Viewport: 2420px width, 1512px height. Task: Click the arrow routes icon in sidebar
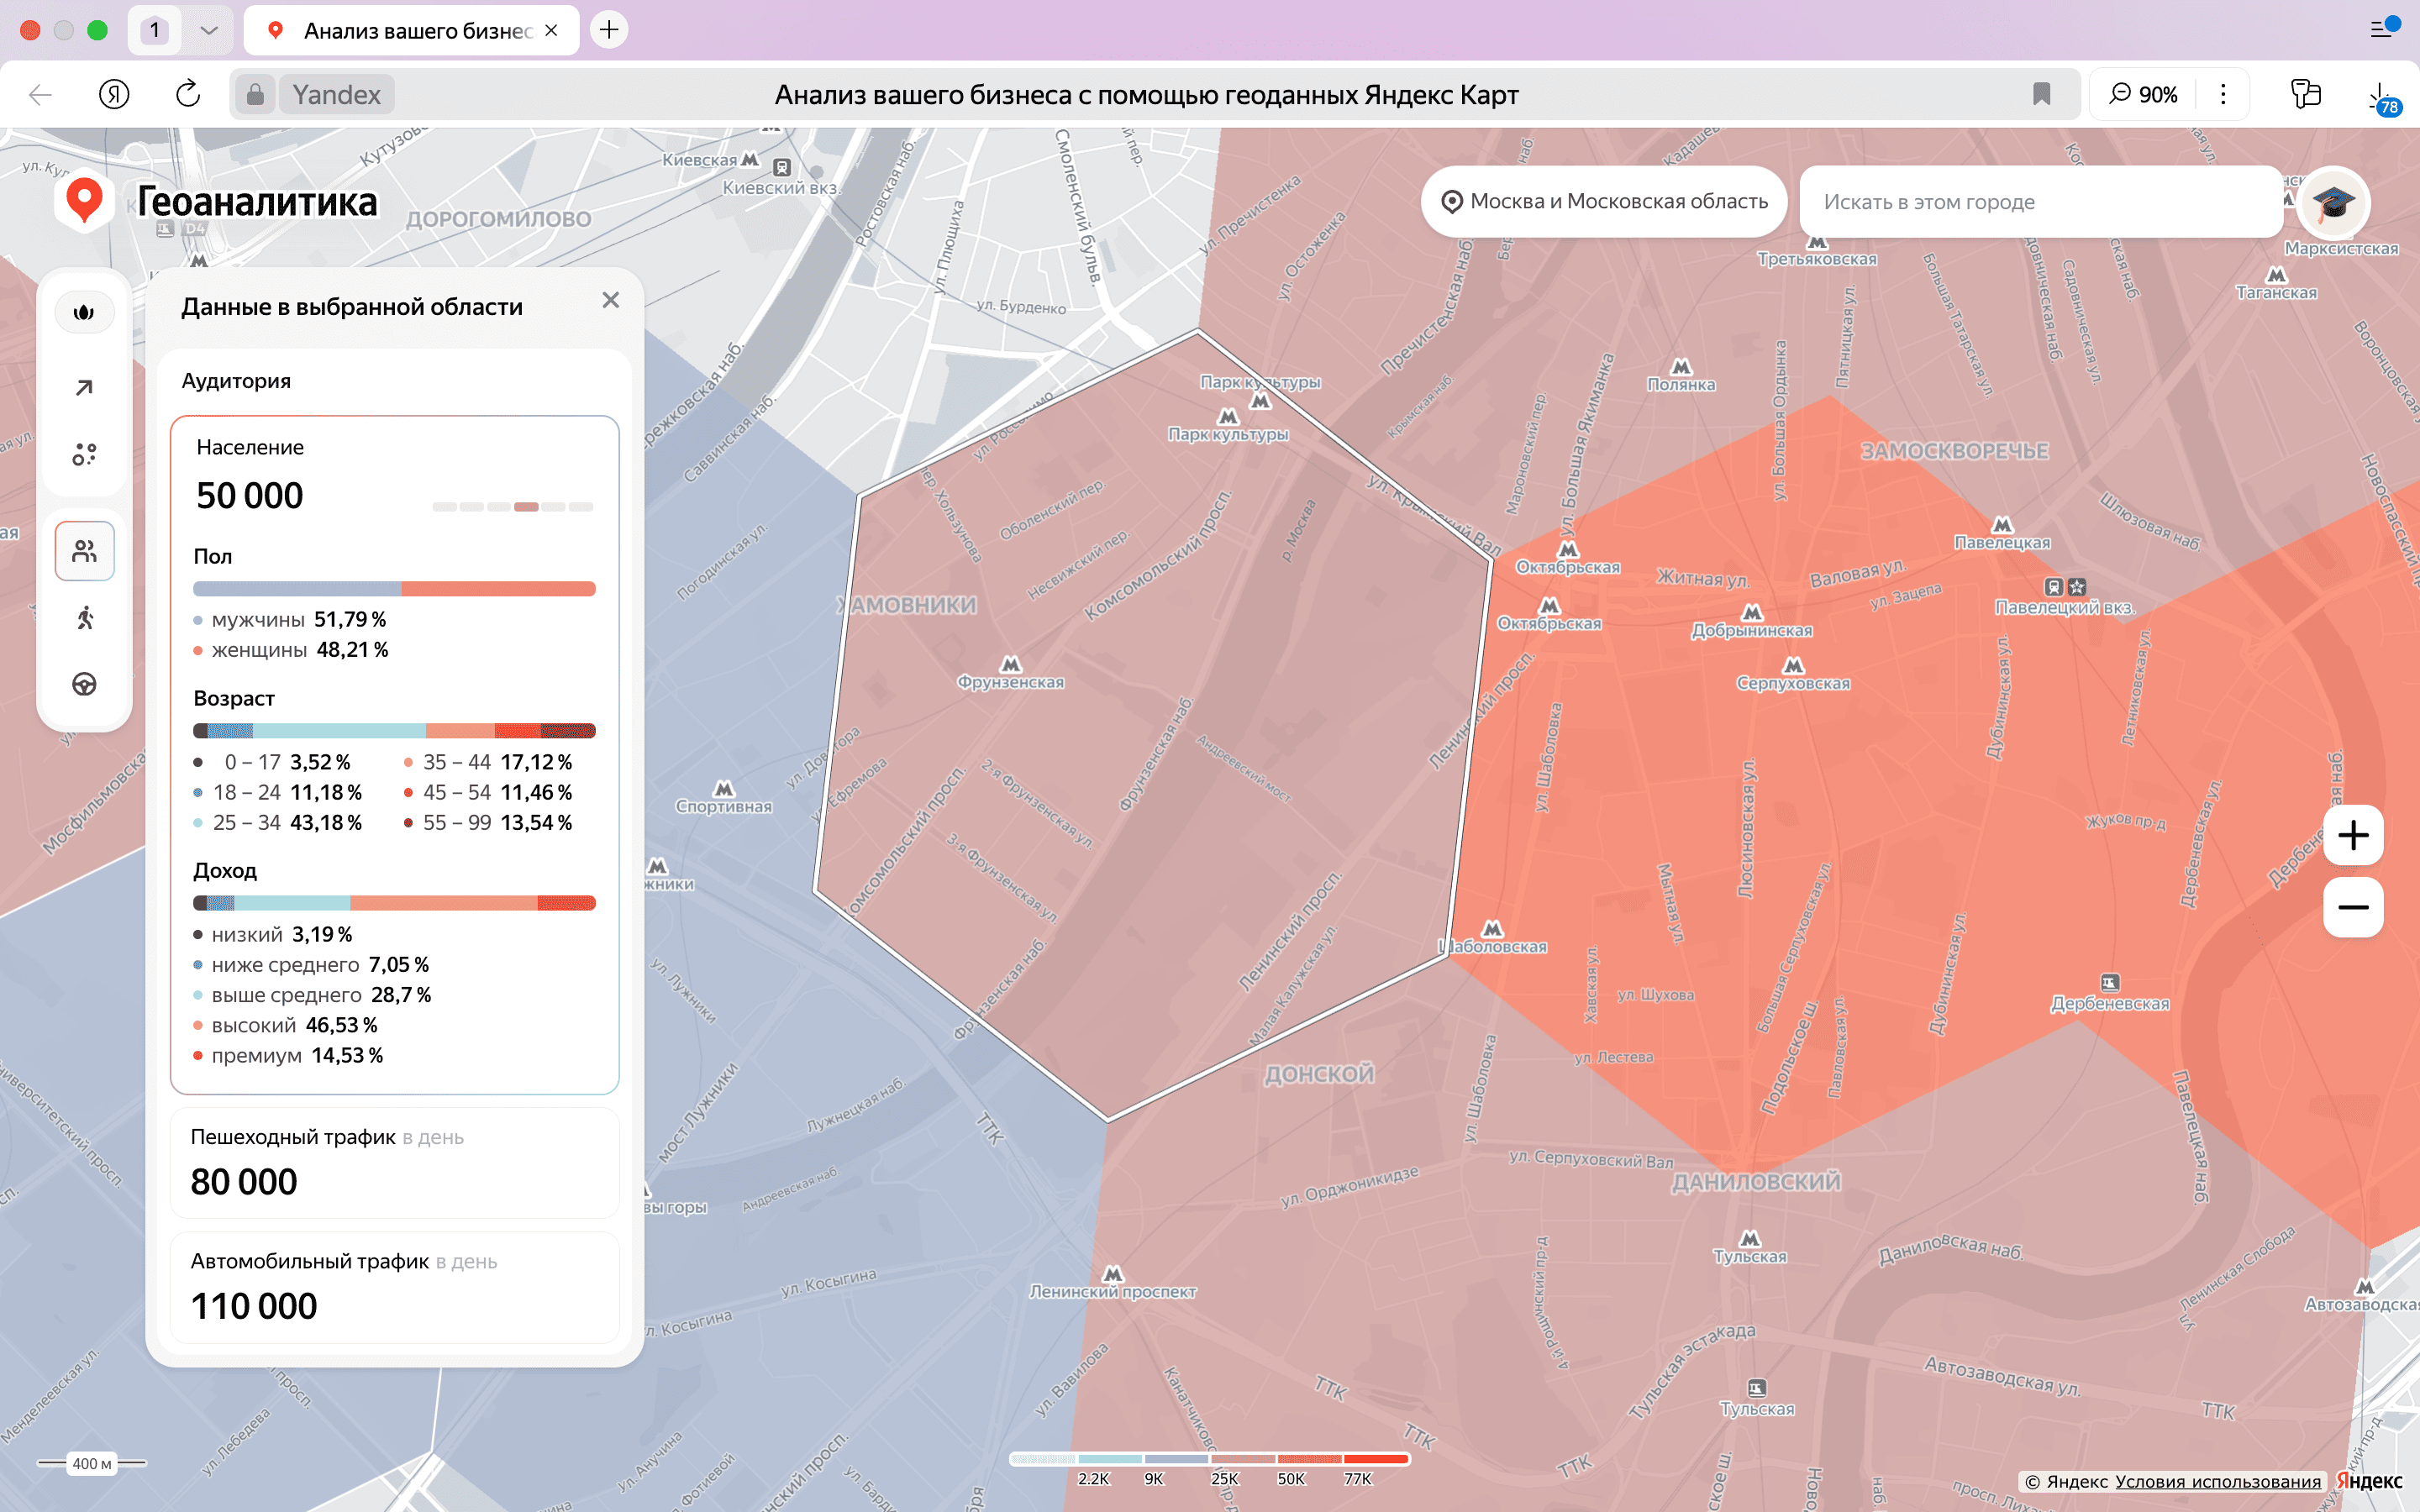pos(84,388)
